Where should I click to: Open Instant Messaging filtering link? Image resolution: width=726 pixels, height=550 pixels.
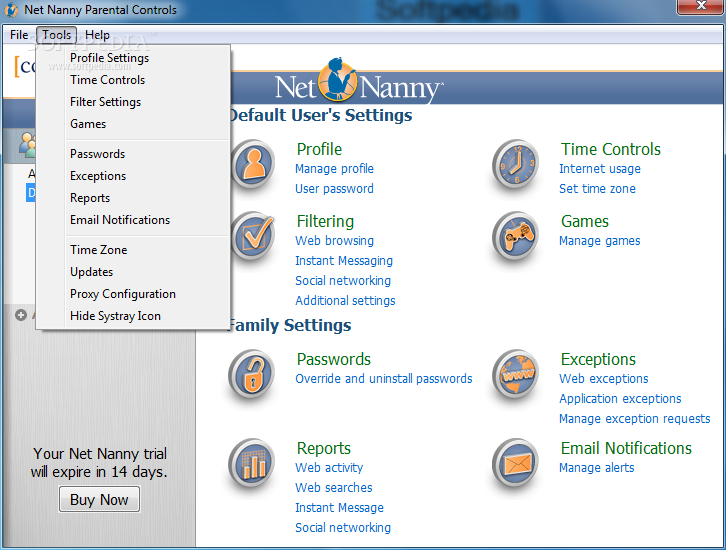click(344, 261)
